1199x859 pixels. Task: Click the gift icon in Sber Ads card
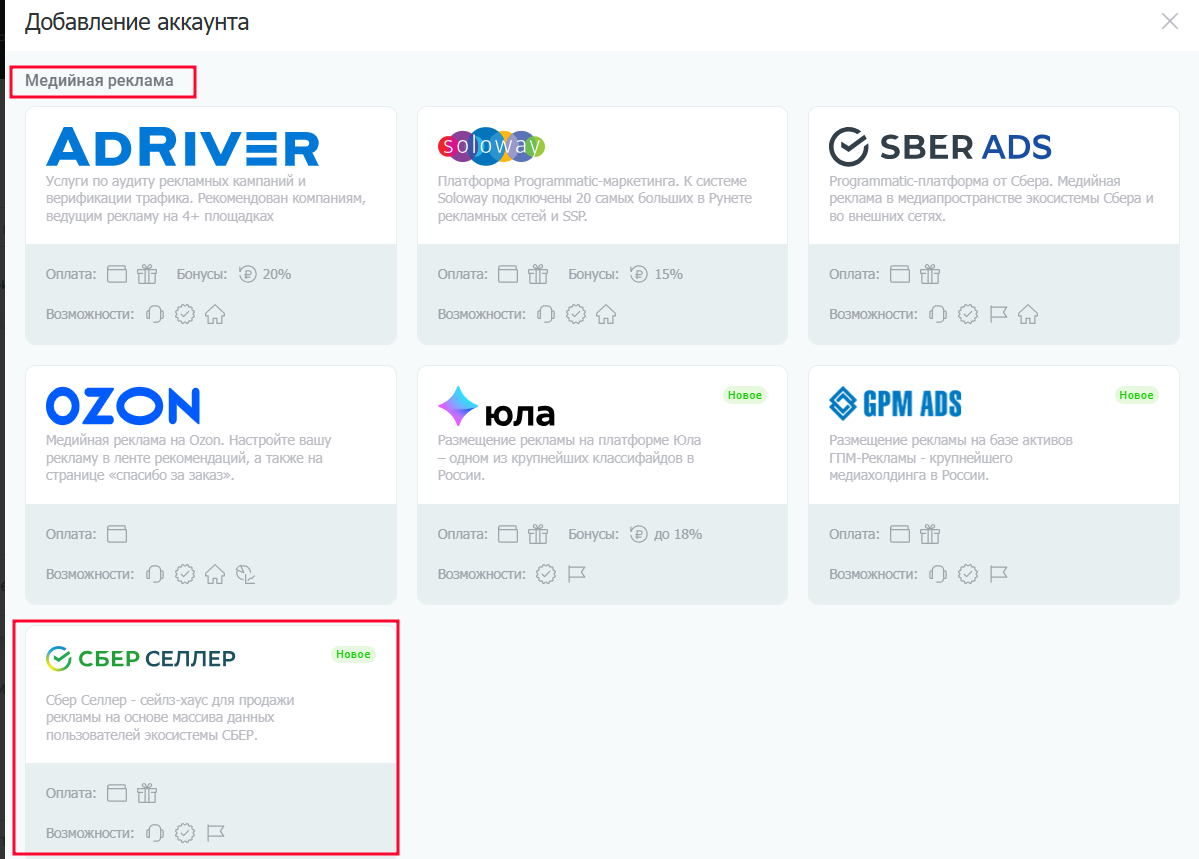point(930,274)
